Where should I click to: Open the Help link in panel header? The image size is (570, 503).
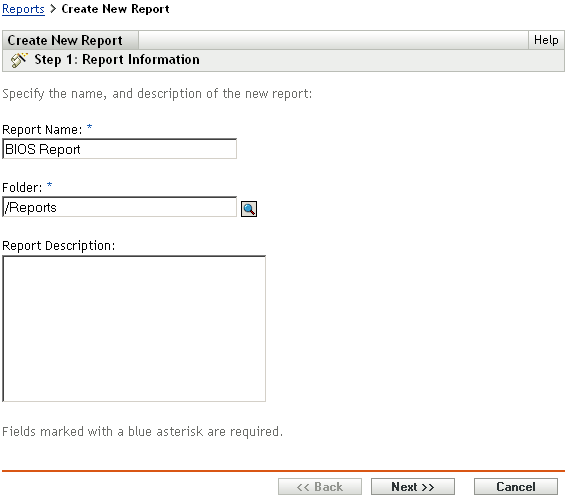tap(546, 40)
